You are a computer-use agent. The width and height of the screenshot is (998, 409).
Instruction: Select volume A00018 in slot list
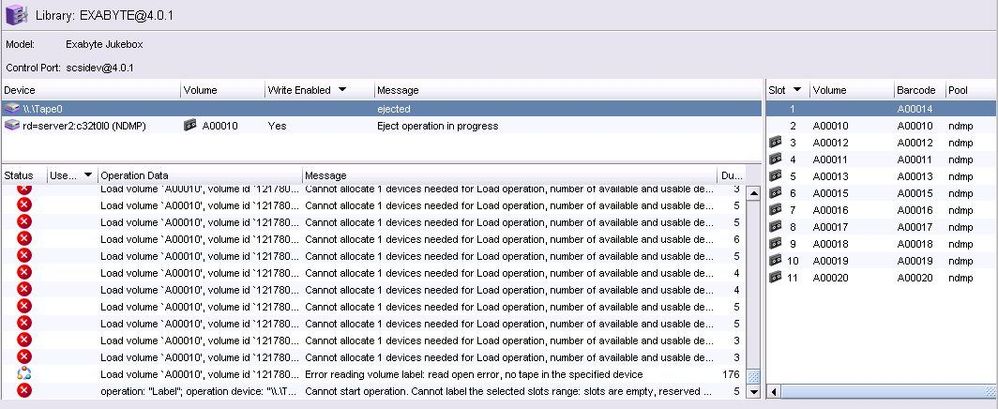point(830,244)
